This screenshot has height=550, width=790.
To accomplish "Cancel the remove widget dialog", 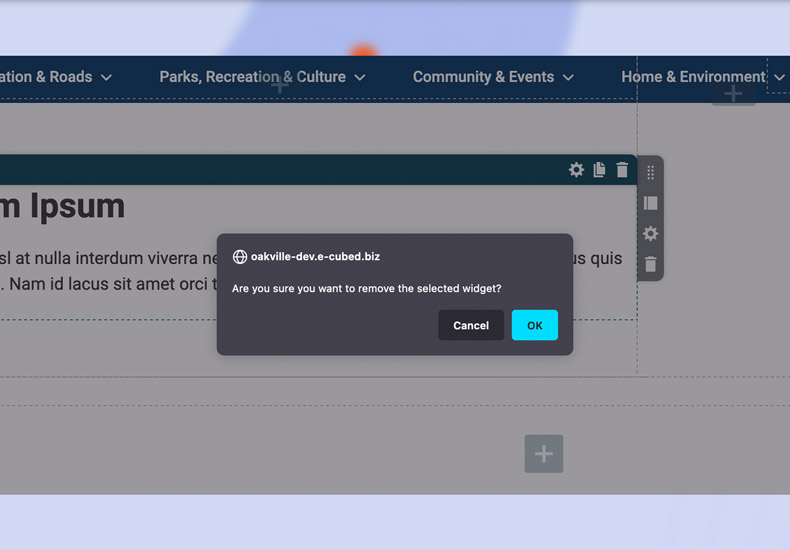I will 470,325.
